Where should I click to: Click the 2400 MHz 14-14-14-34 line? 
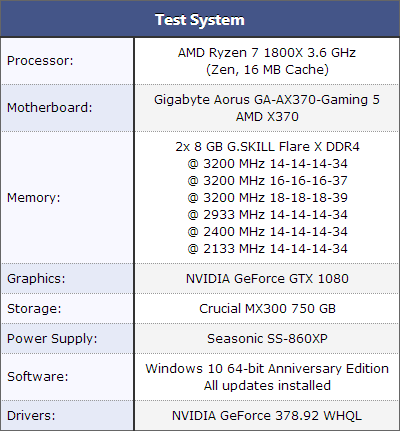[x=267, y=232]
